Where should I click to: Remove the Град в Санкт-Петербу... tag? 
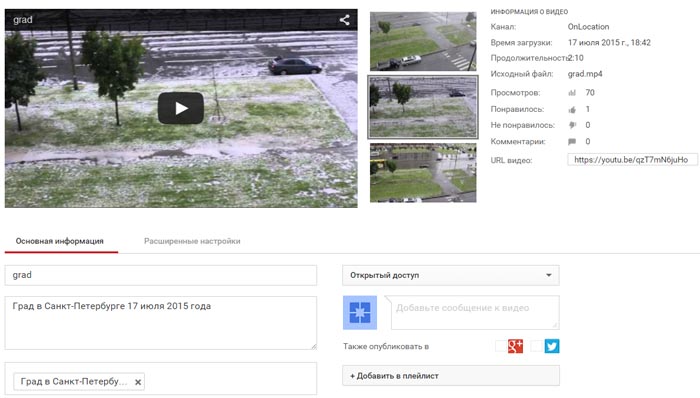(138, 382)
